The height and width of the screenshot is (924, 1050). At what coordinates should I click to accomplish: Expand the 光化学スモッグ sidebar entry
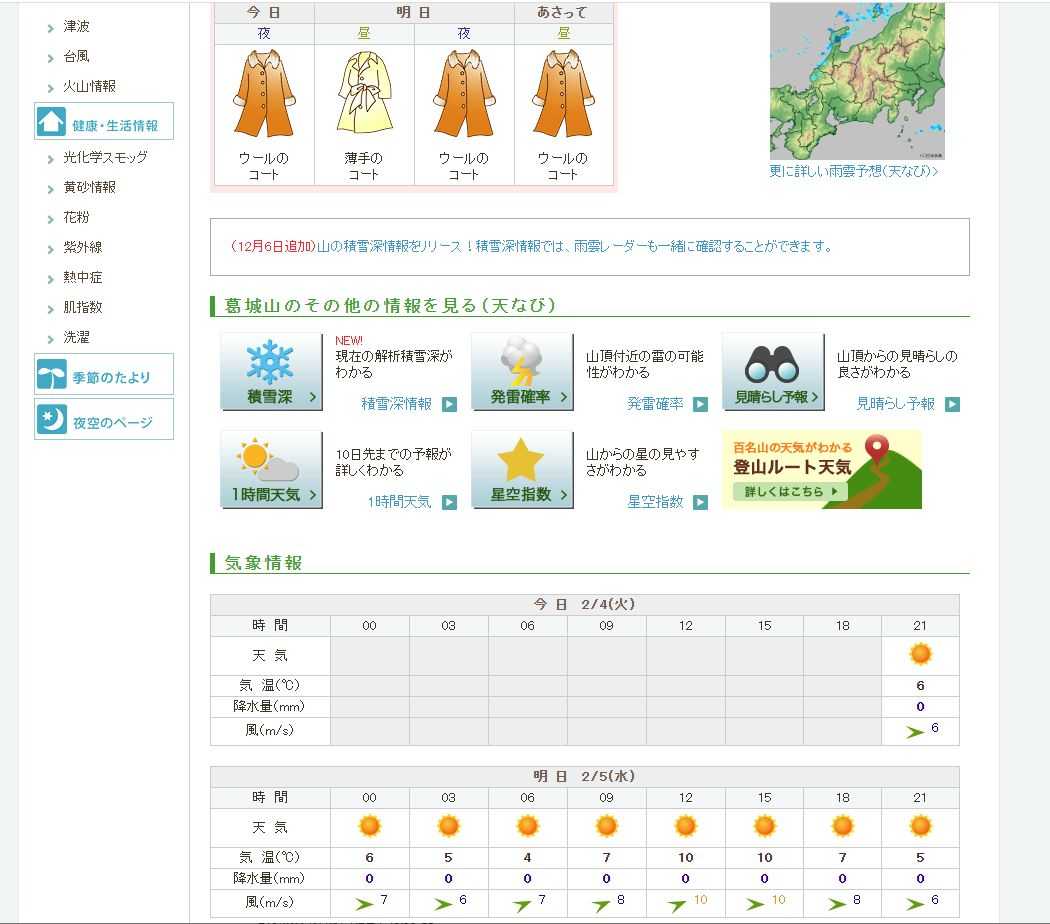point(105,157)
